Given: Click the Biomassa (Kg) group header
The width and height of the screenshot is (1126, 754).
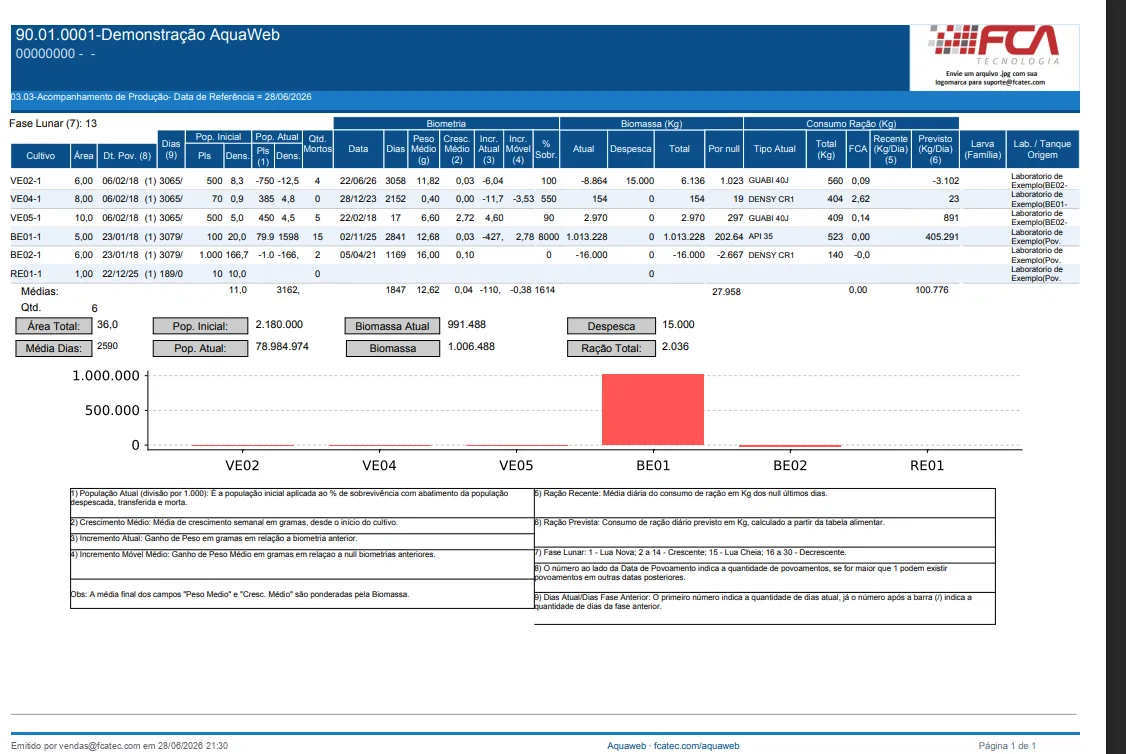Looking at the screenshot, I should pos(651,124).
